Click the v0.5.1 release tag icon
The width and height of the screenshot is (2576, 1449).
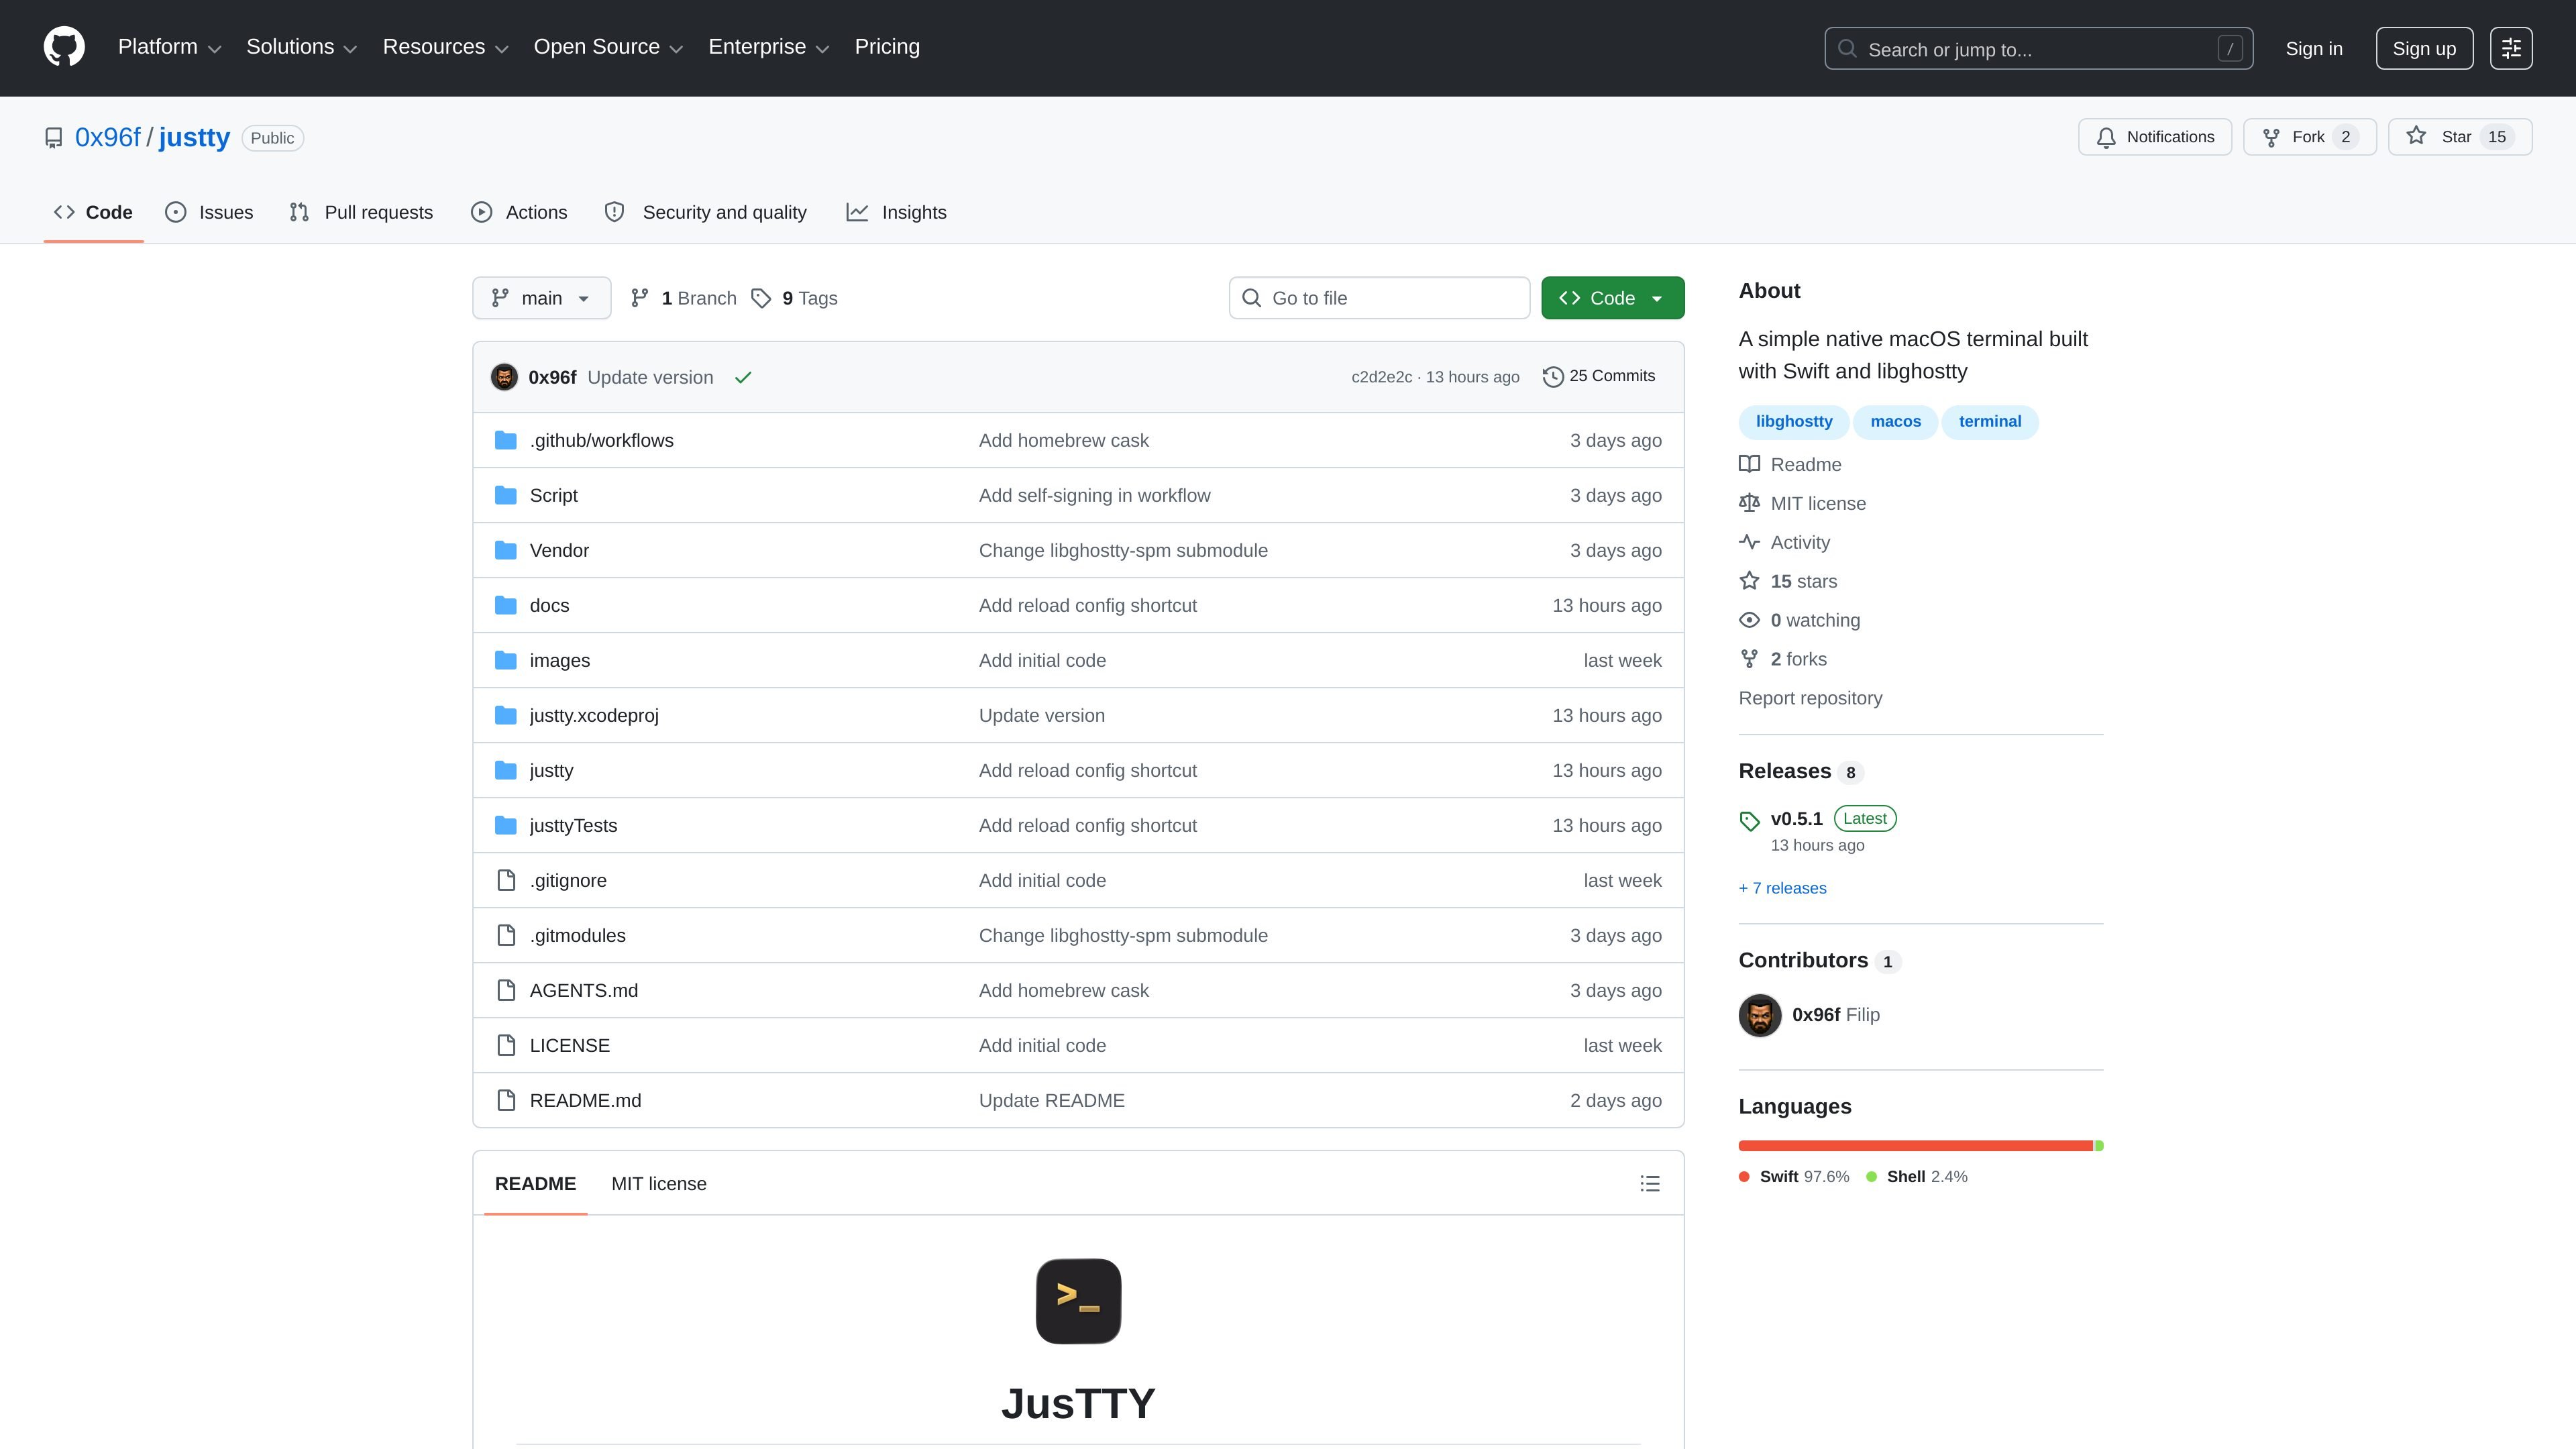1749,821
